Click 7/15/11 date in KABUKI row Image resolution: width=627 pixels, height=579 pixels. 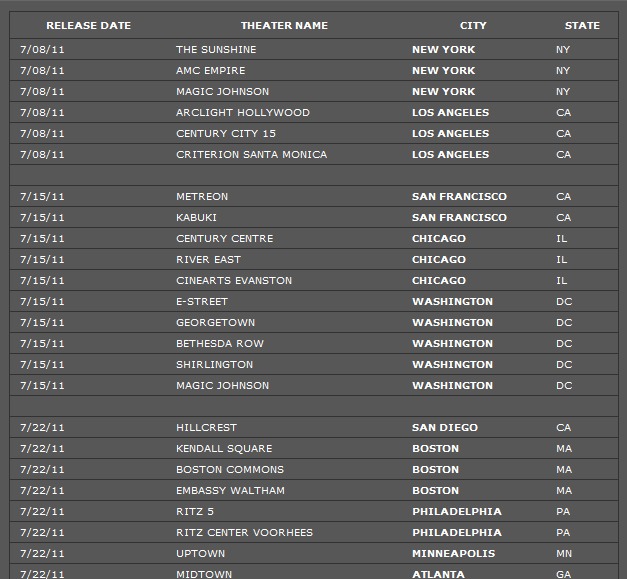pos(42,218)
